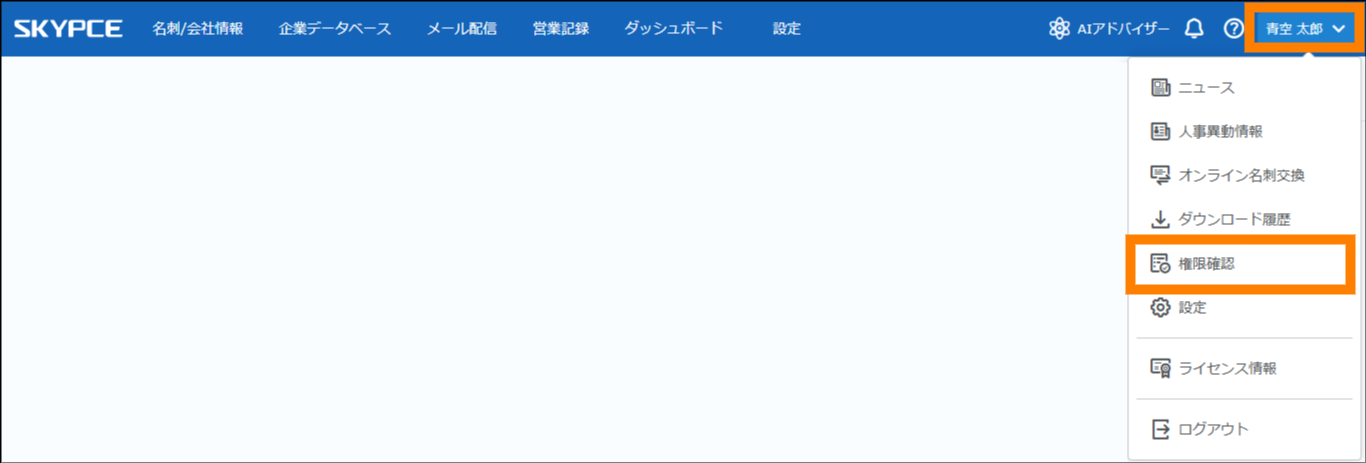Click the 人事異動情報 person card icon

1160,132
